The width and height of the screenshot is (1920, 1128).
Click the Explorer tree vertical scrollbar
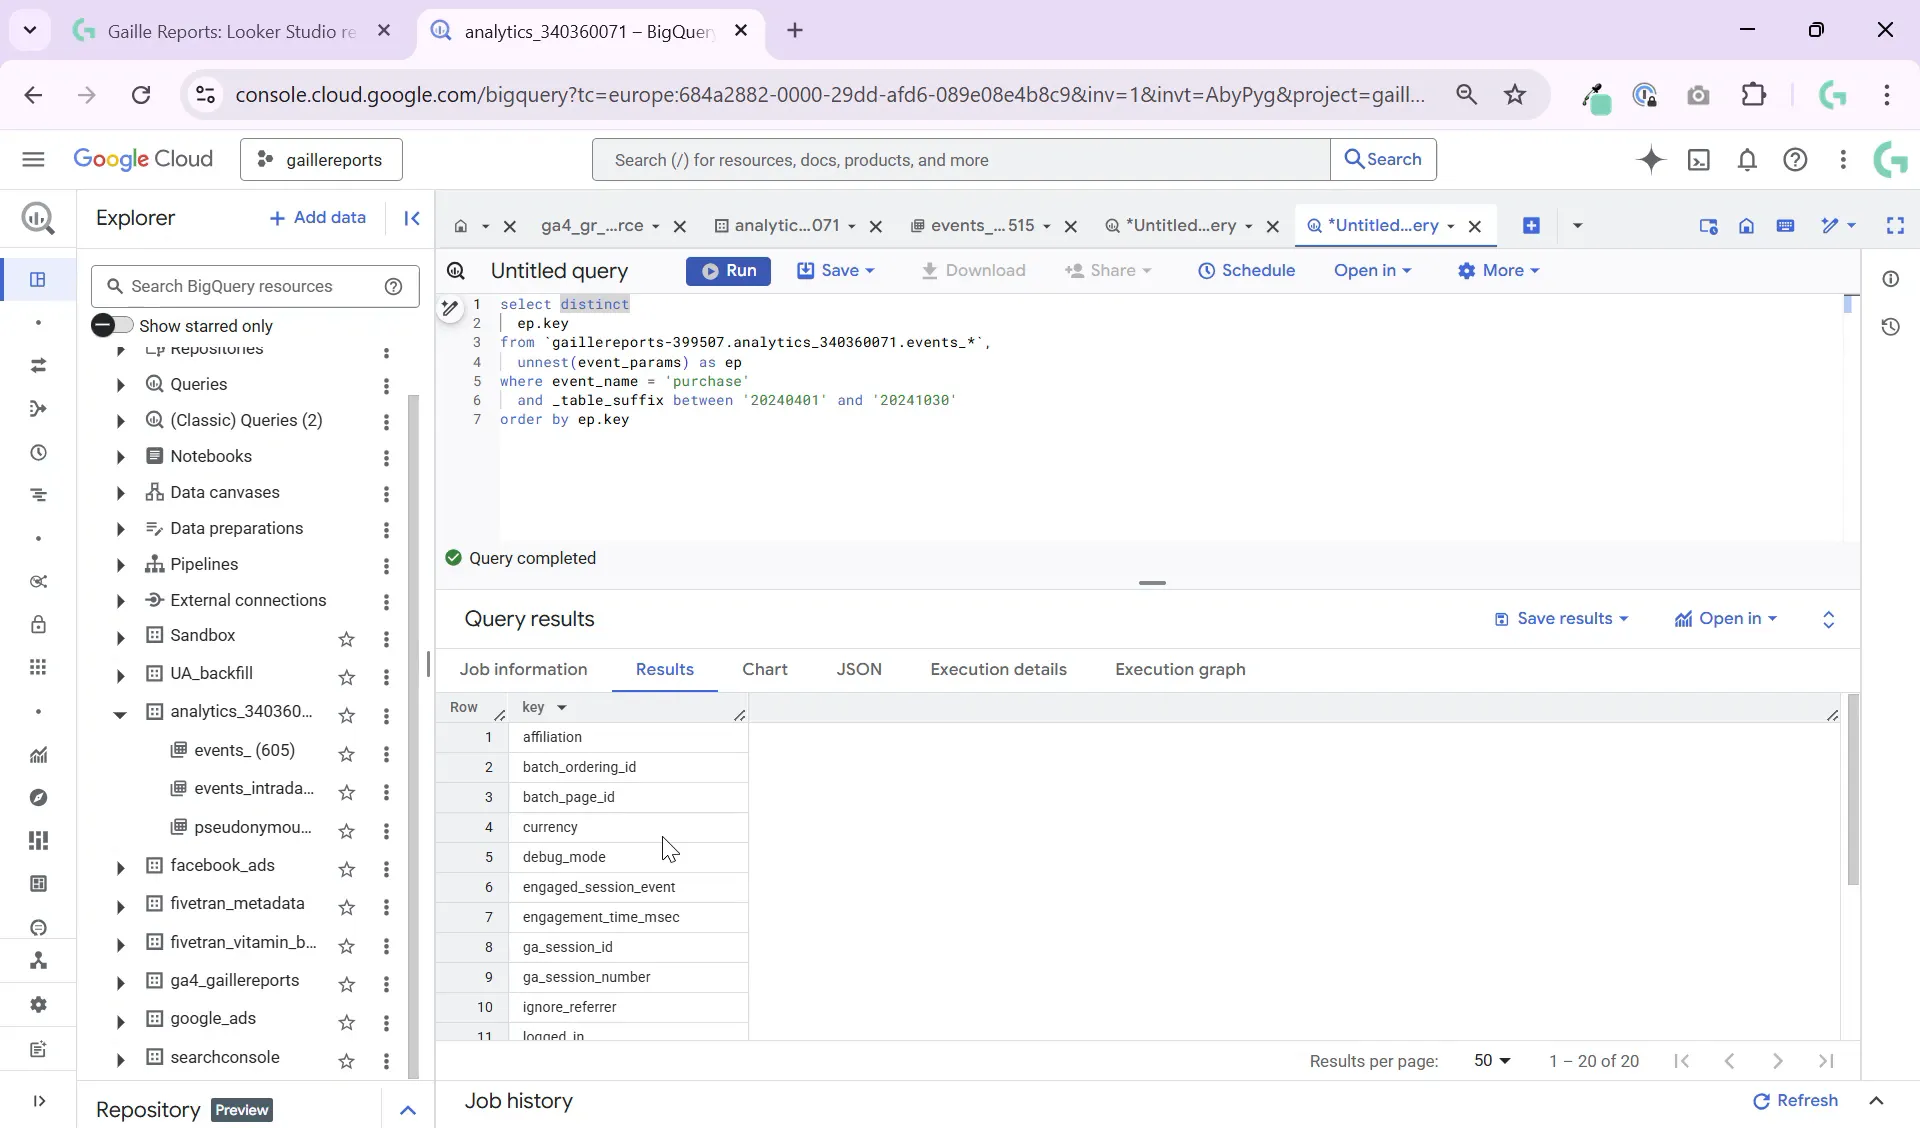[x=413, y=735]
